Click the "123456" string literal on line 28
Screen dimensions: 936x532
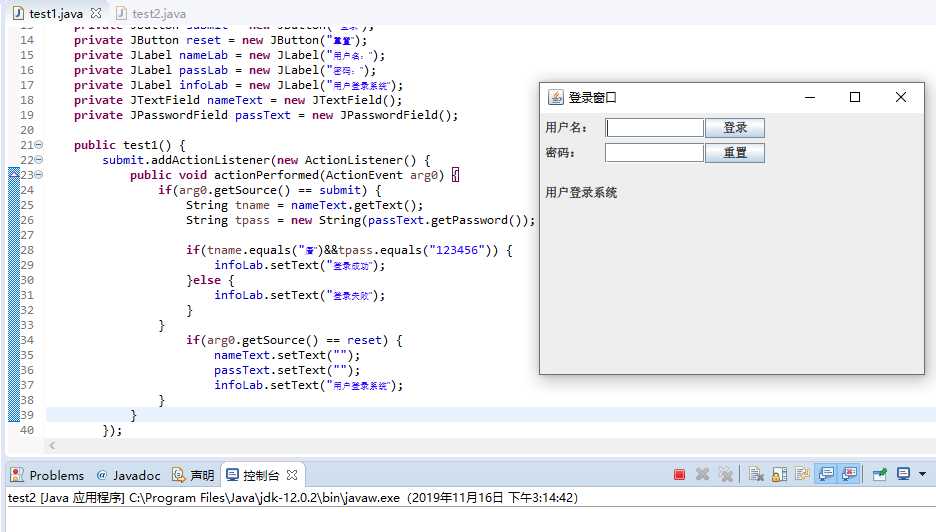(x=457, y=250)
